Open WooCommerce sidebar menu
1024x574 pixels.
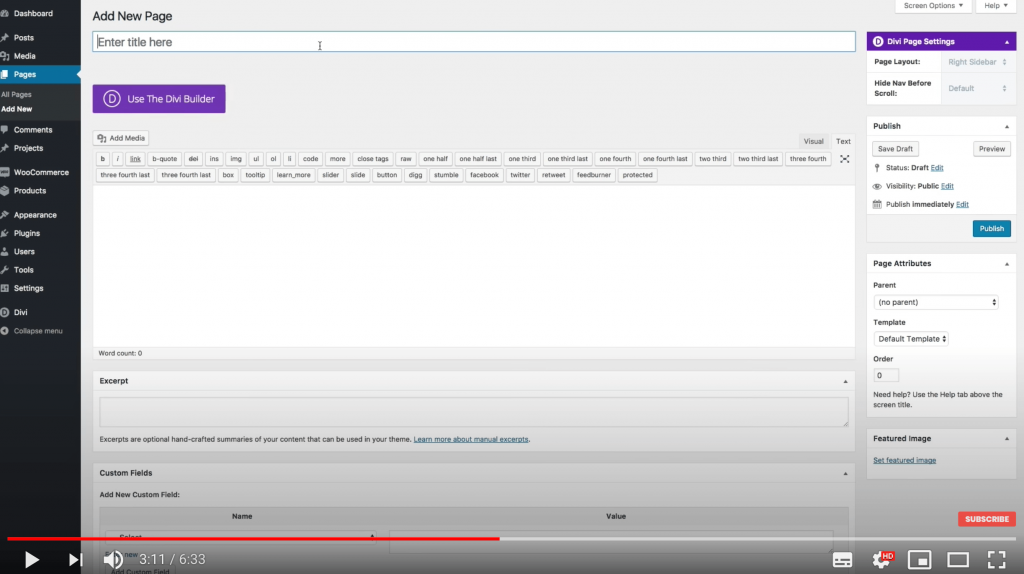(41, 172)
